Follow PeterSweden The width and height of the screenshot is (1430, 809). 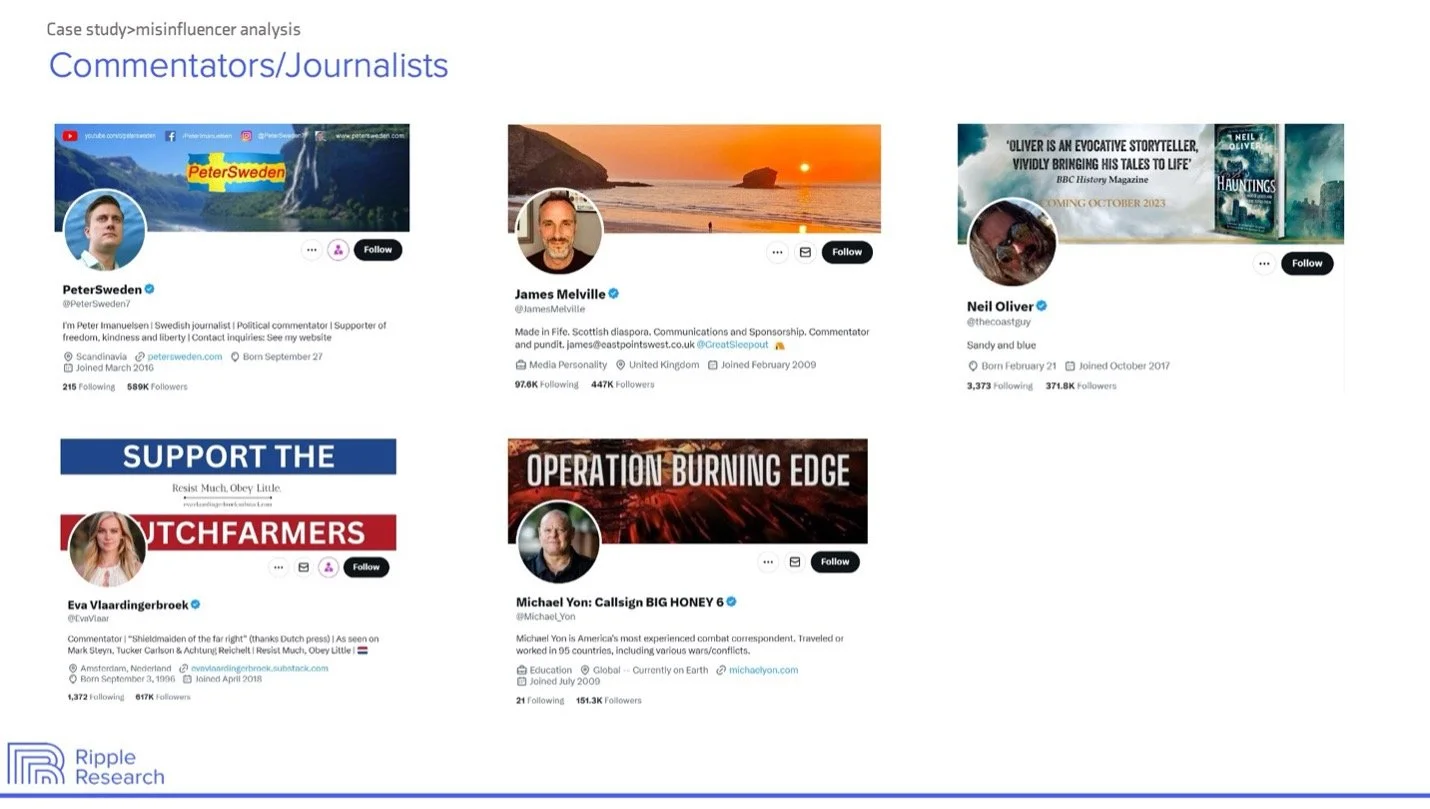(x=378, y=250)
